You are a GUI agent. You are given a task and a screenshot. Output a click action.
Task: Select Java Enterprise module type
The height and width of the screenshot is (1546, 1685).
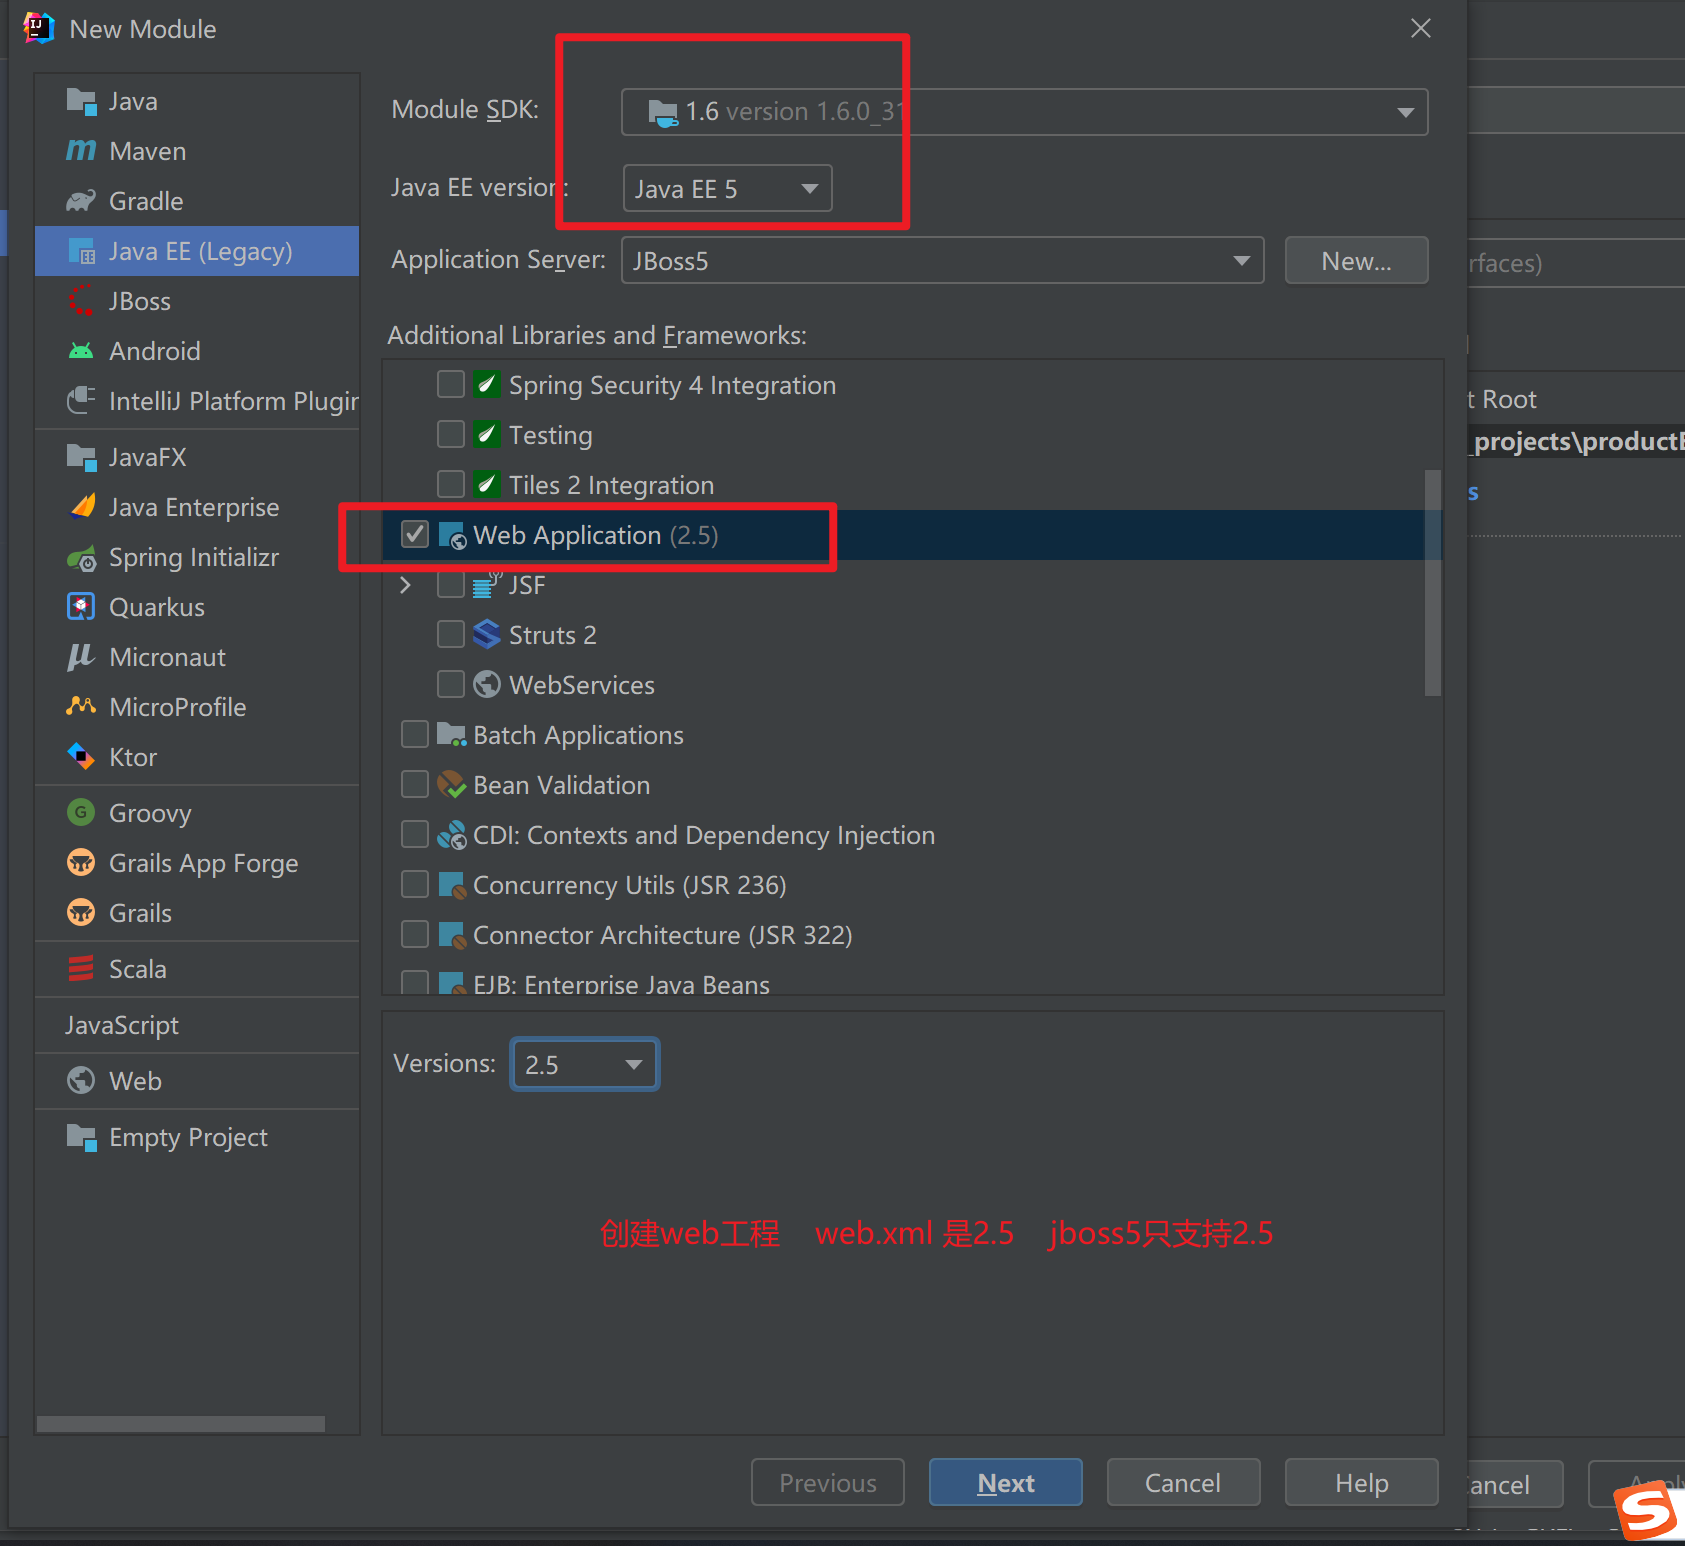197,507
